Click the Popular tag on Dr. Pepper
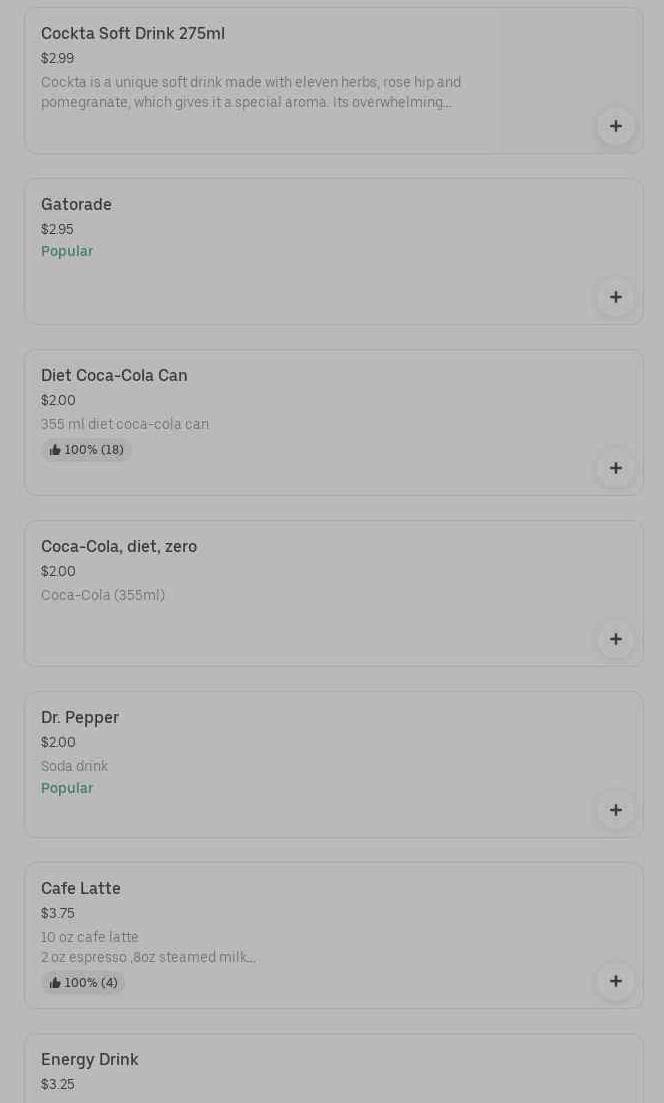Screen dimensions: 664x1103 (x=67, y=789)
